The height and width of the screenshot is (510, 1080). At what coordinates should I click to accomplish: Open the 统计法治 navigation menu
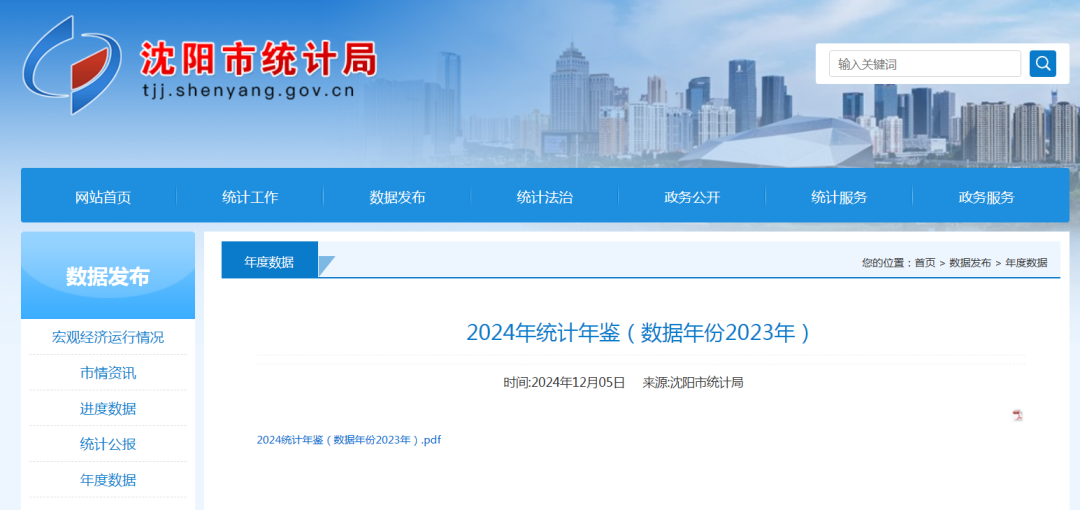[x=545, y=197]
